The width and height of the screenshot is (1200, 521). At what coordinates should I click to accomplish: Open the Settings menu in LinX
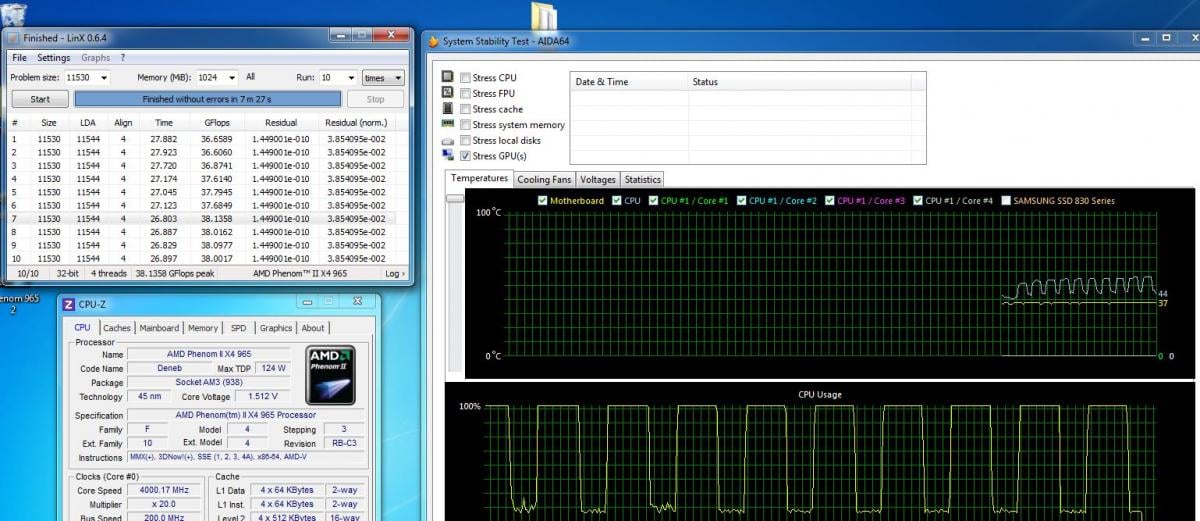point(54,58)
